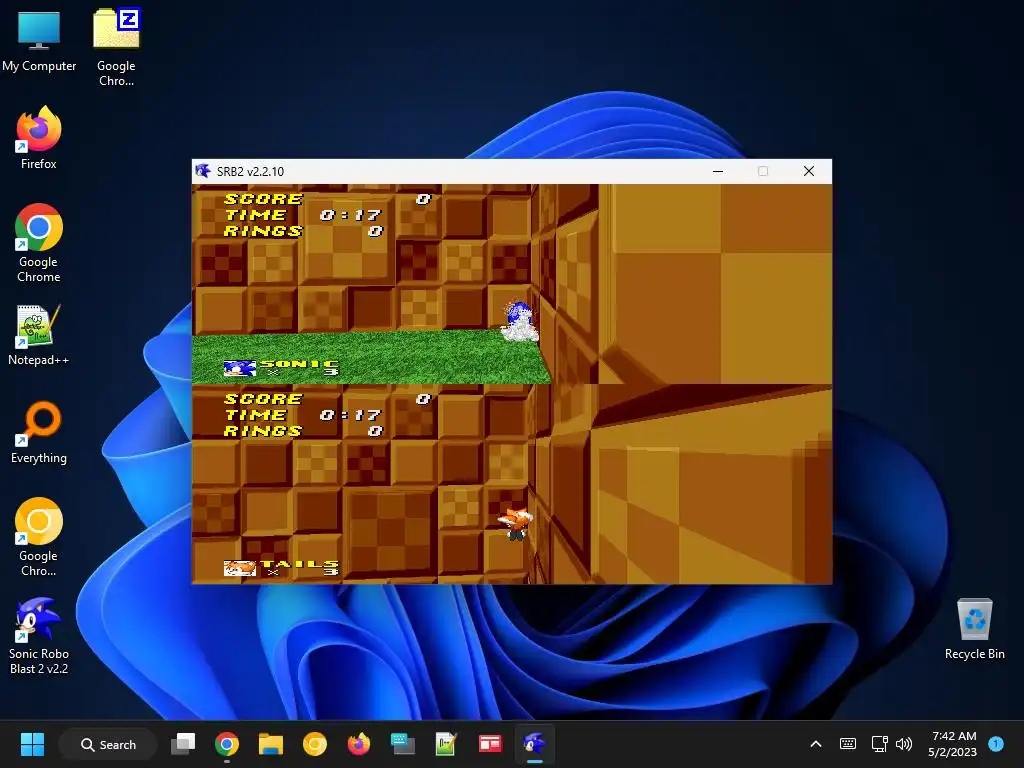Click the SRB2 v2.2.10 title bar icon

point(202,171)
